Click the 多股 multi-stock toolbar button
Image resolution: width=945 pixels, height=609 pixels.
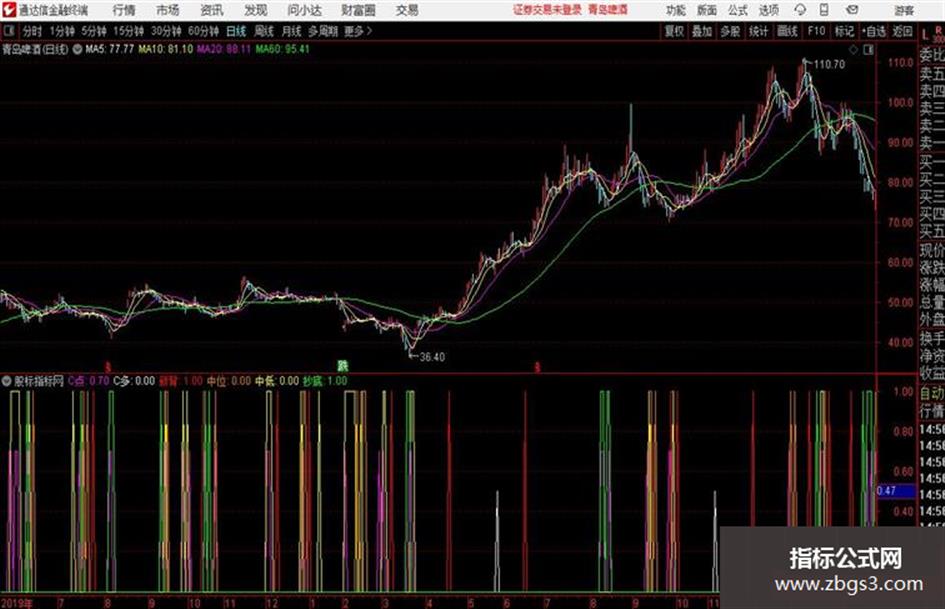click(730, 31)
